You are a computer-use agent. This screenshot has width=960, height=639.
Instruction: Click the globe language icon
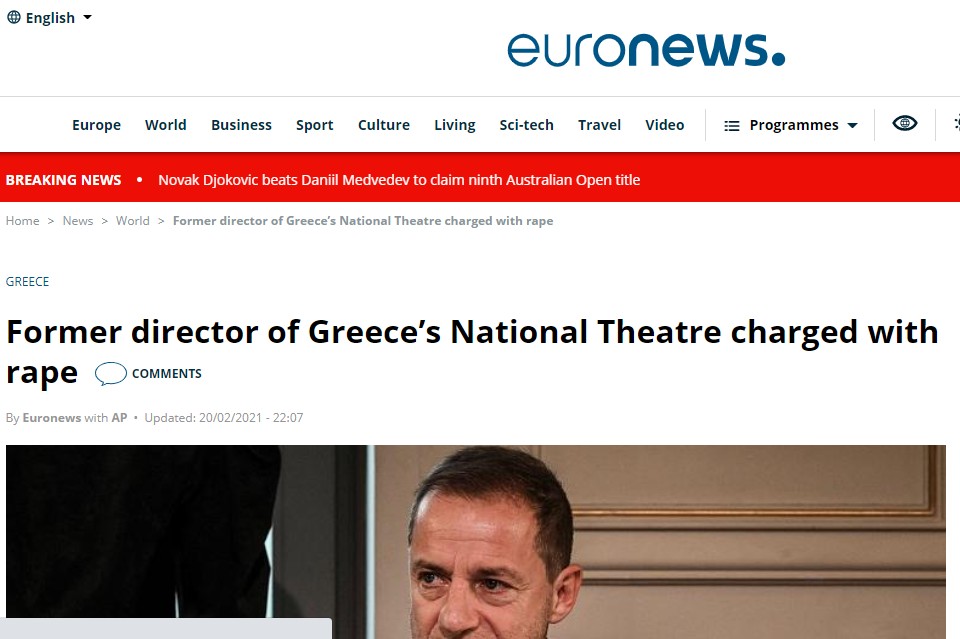(x=14, y=18)
